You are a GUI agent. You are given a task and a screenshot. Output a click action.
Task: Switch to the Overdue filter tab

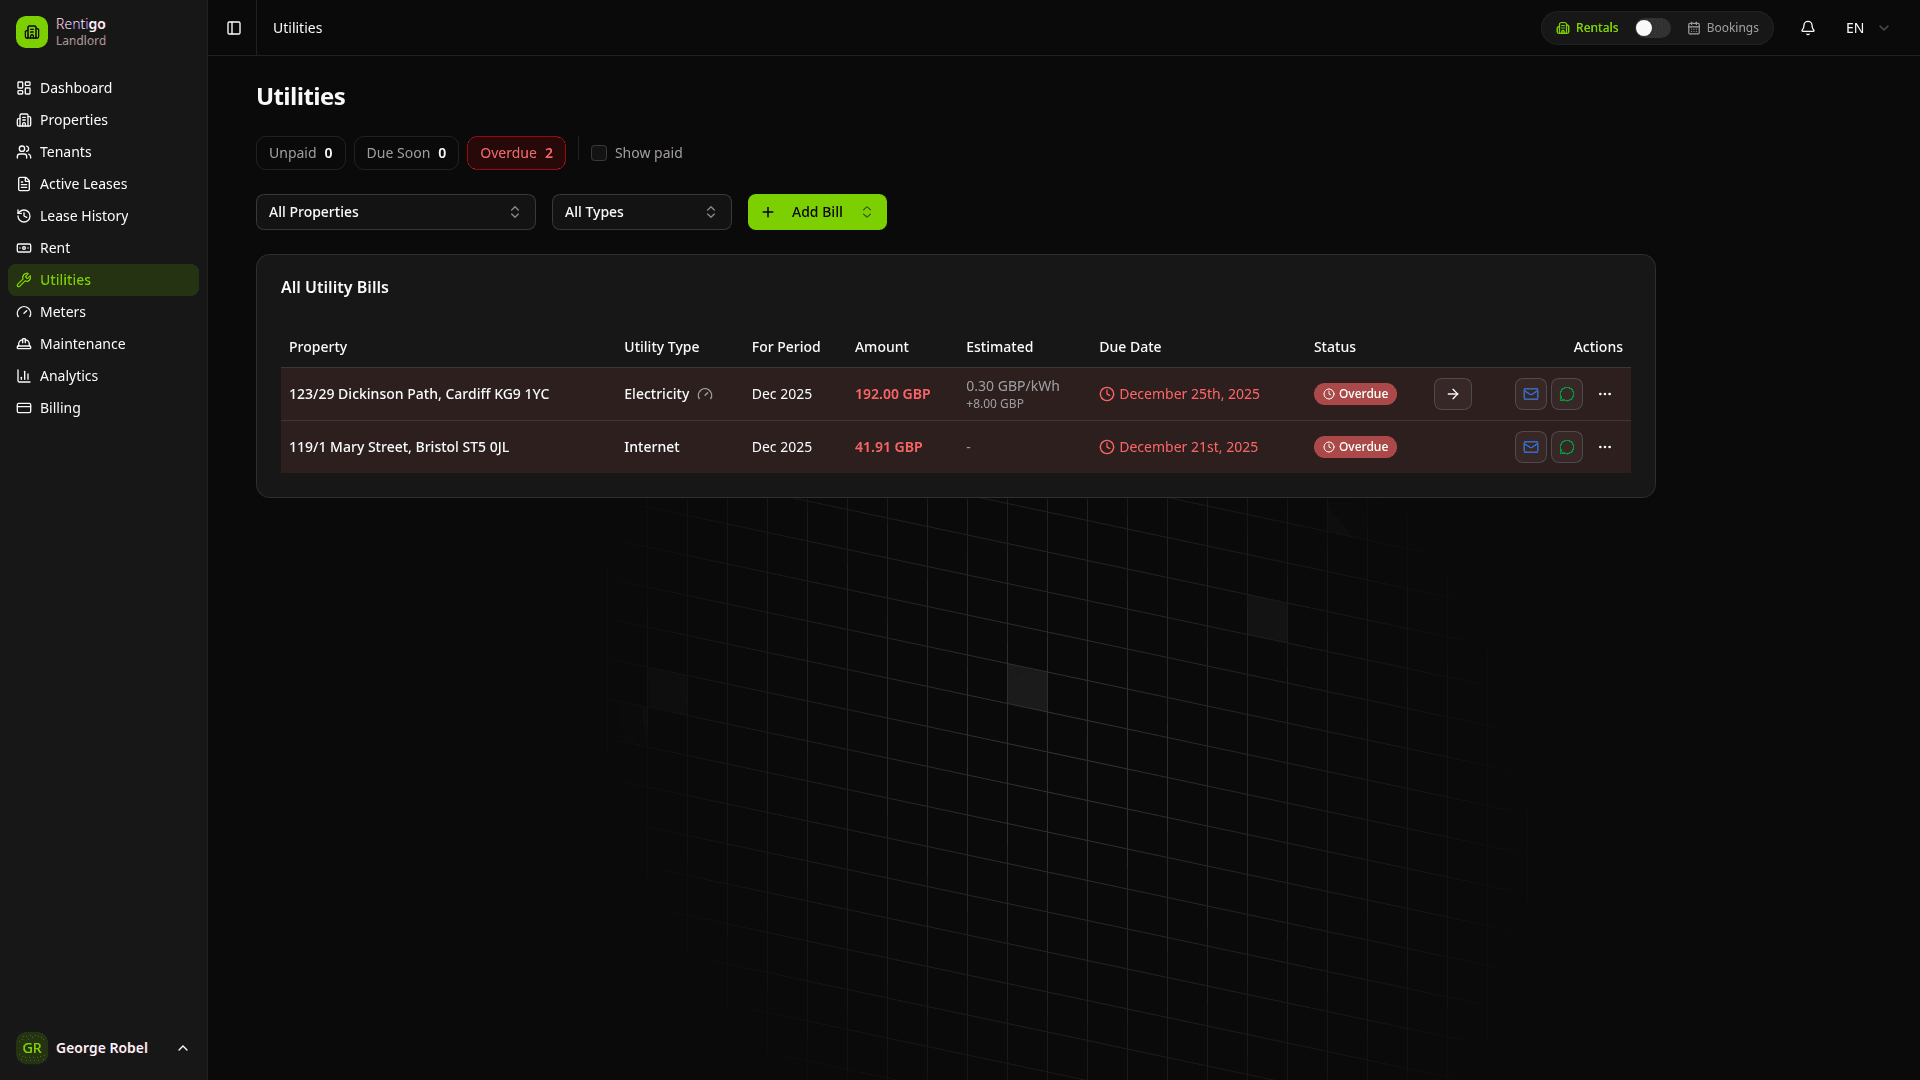[x=516, y=153]
